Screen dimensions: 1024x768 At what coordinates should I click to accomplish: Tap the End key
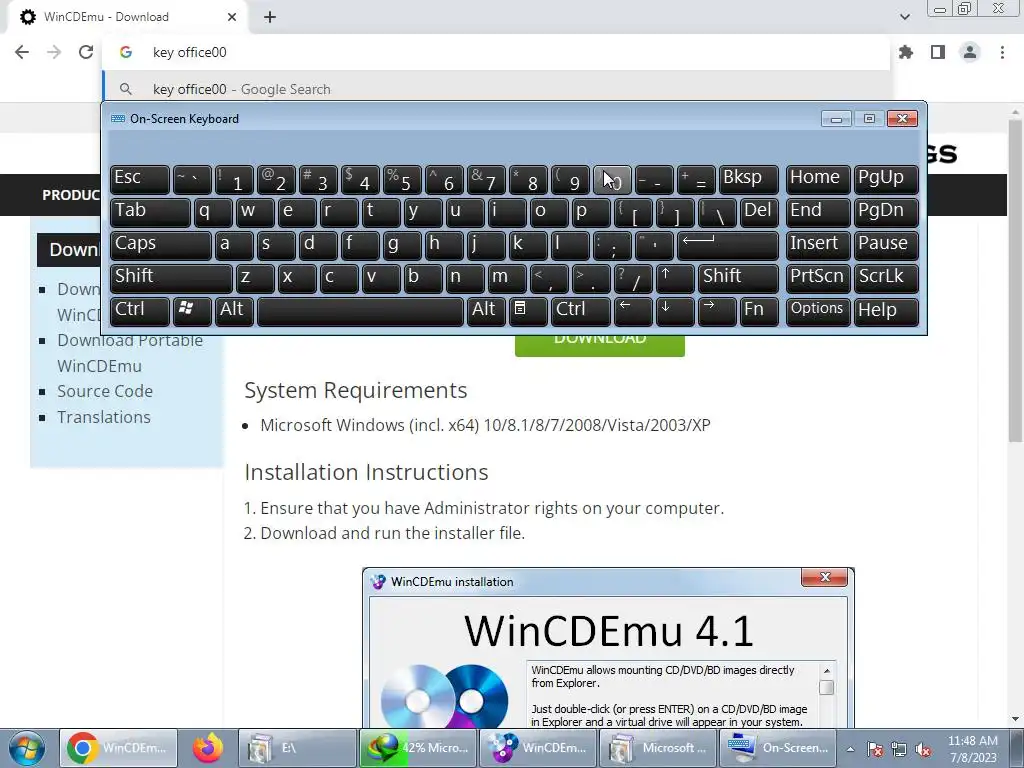pyautogui.click(x=818, y=212)
